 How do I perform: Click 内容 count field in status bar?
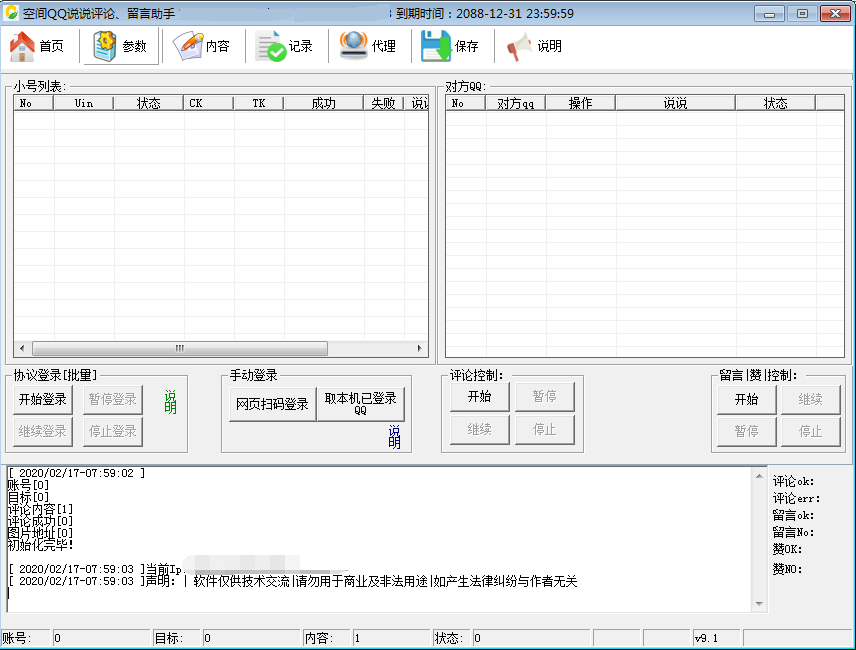tap(391, 638)
